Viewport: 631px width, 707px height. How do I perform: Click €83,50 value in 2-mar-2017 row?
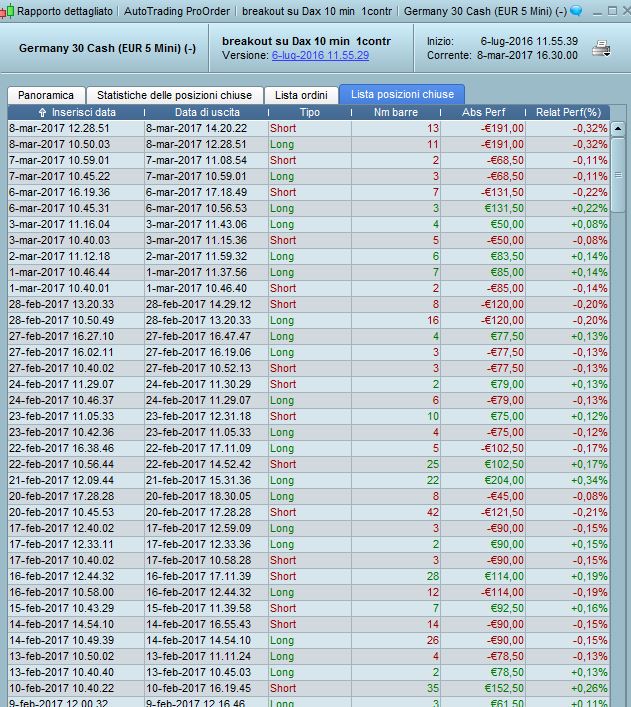[507, 257]
